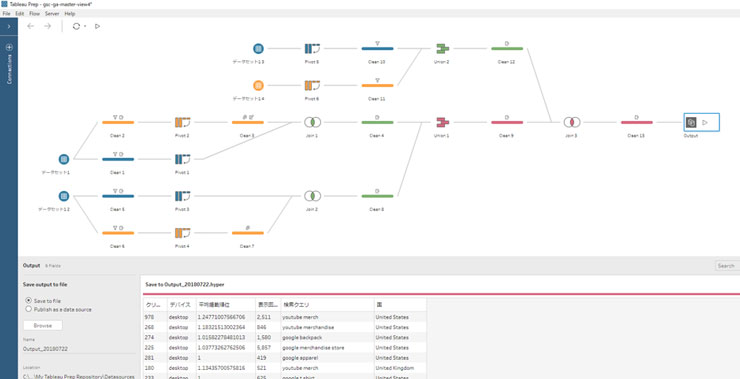The image size is (740, 379).
Task: Open the Flow menu
Action: point(34,14)
